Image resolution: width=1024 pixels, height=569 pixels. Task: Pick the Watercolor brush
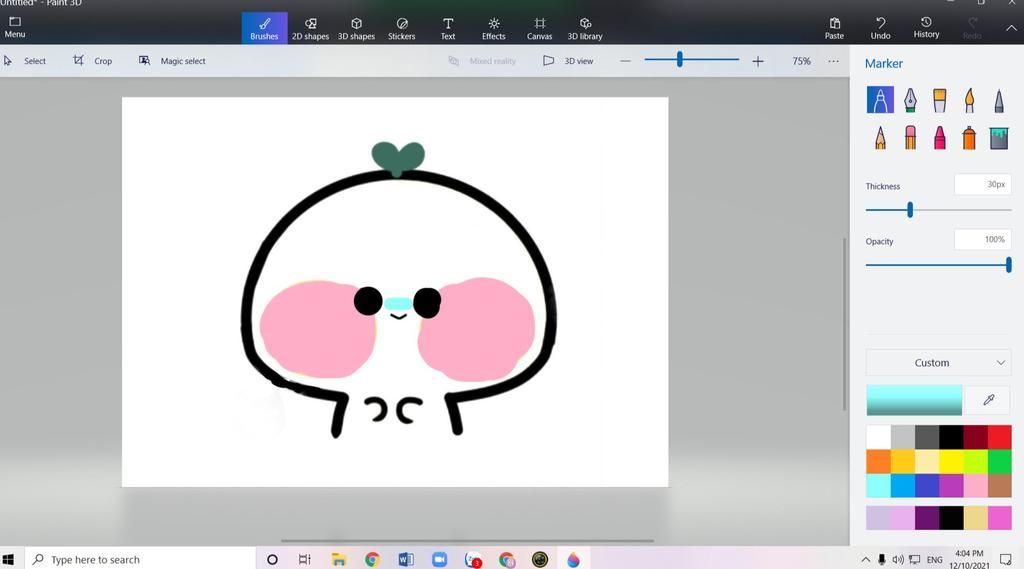pyautogui.click(x=969, y=100)
